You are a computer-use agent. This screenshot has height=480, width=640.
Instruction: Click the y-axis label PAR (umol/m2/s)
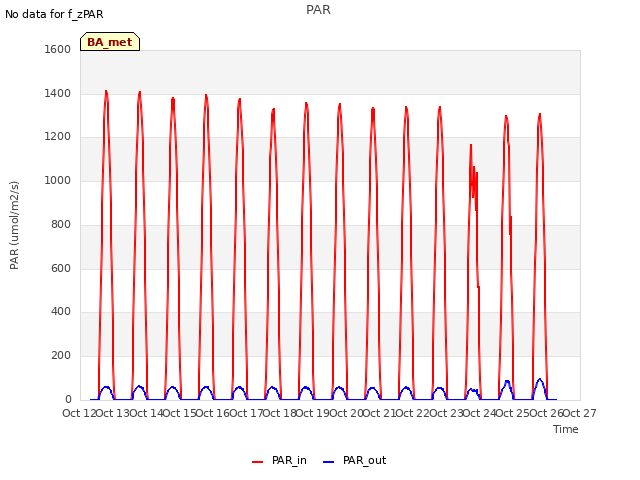[x=14, y=225]
